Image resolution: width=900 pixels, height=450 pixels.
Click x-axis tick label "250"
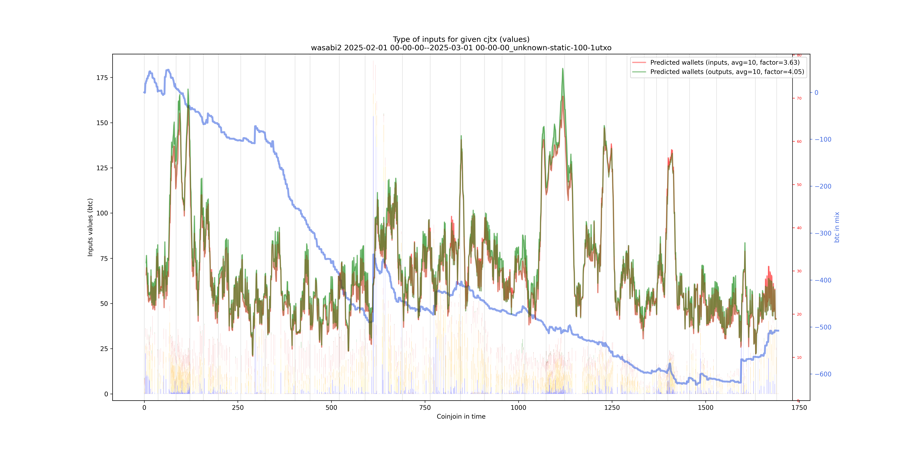(238, 407)
